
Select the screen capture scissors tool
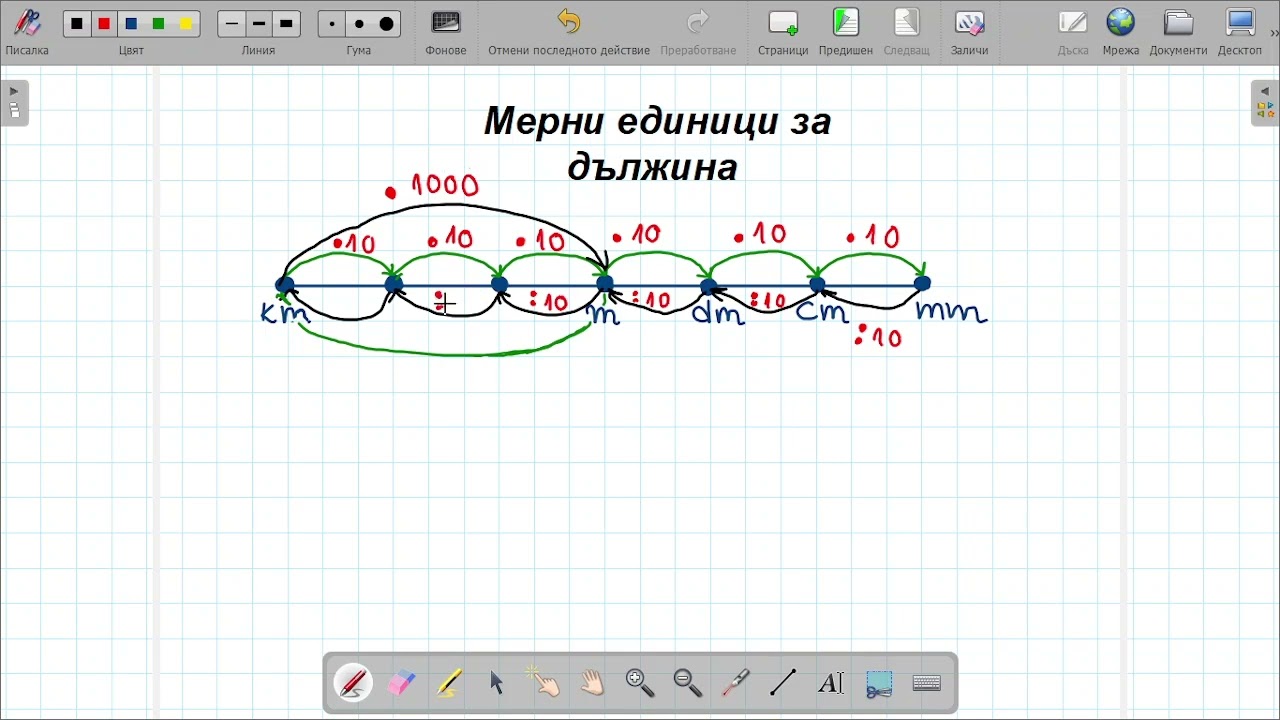(879, 684)
